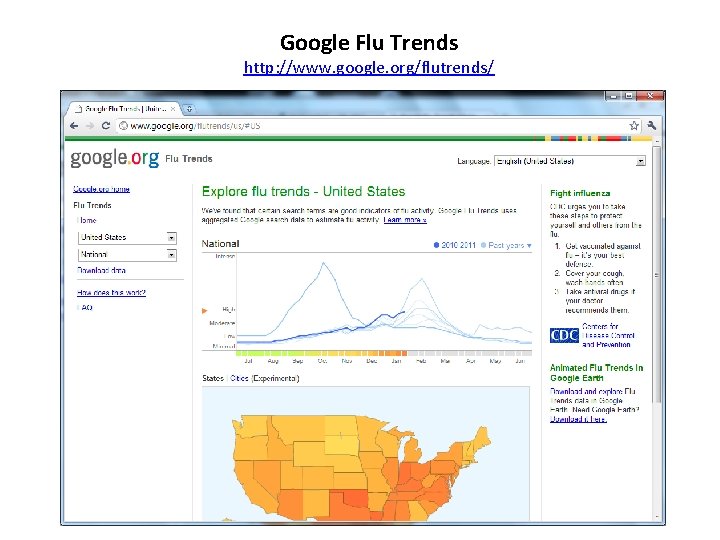
Task: Click the browser forward arrow
Action: tap(90, 126)
